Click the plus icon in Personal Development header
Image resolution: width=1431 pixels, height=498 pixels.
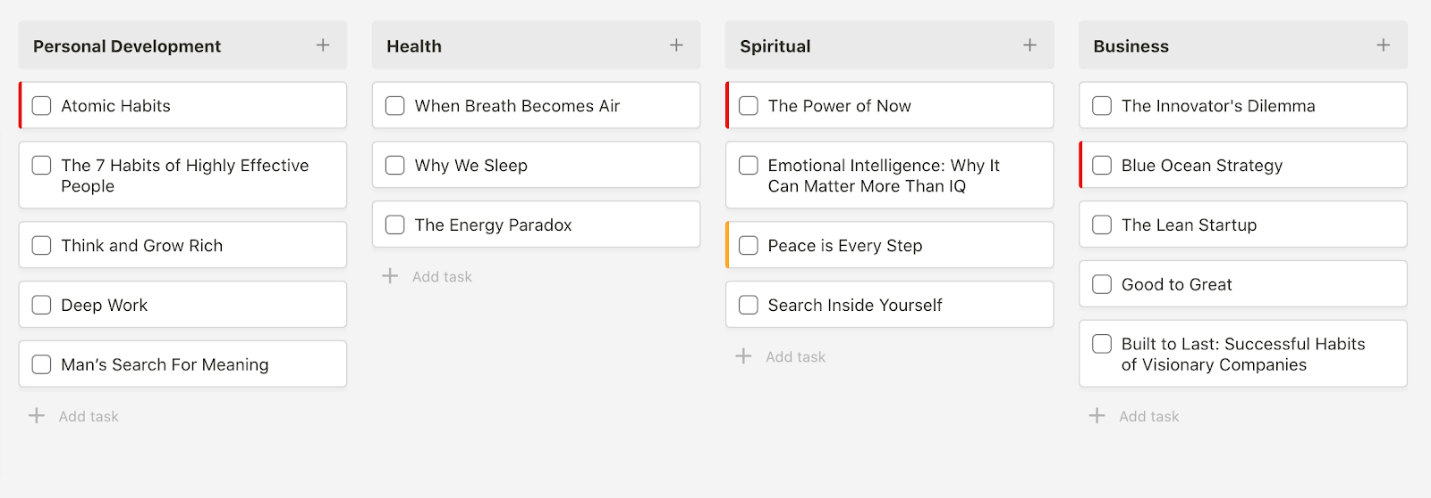coord(323,45)
